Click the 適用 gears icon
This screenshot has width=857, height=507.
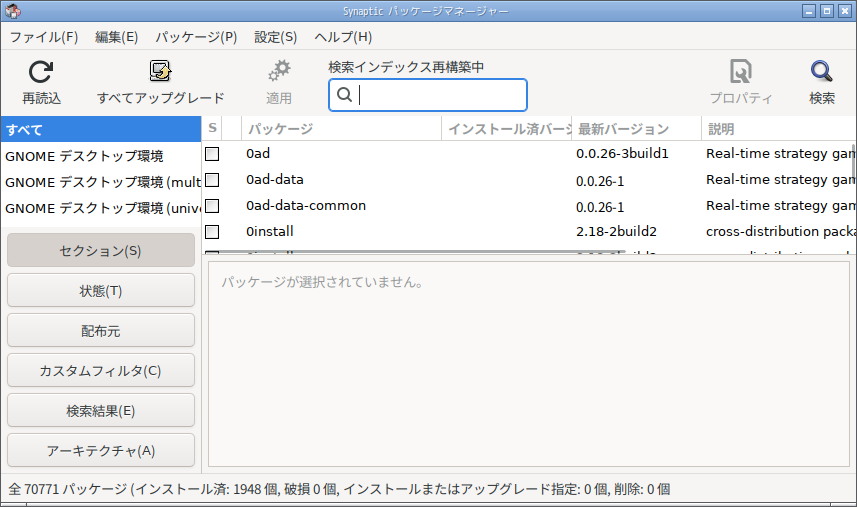point(279,71)
